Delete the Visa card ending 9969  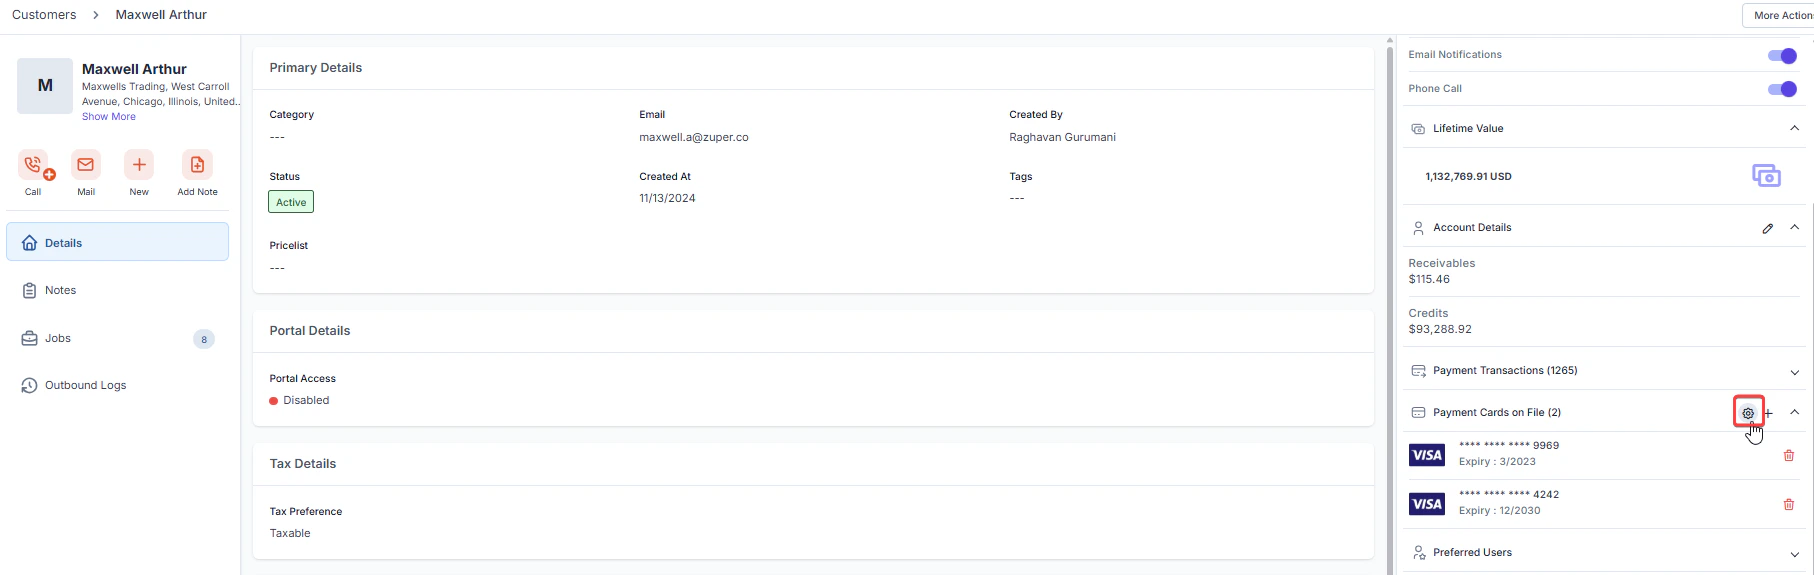[x=1789, y=455]
